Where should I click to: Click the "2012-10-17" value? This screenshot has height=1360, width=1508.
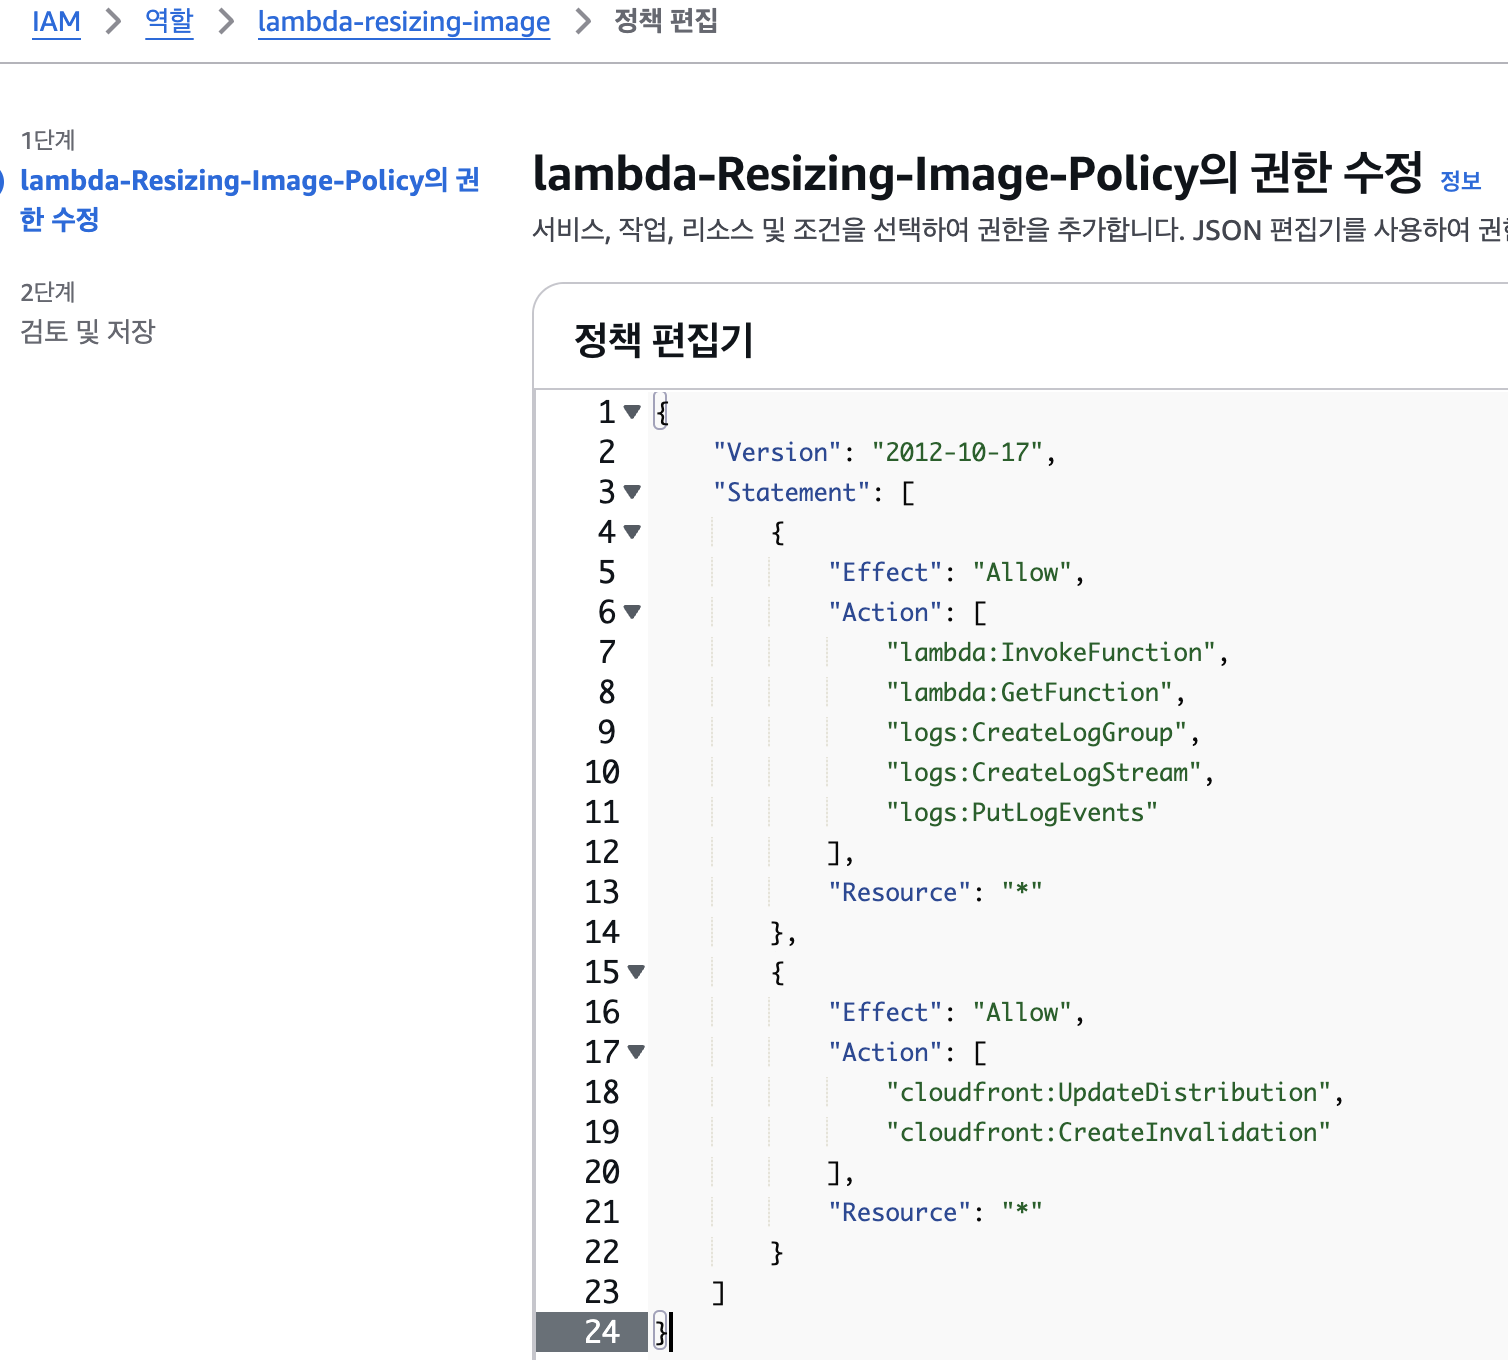957,452
